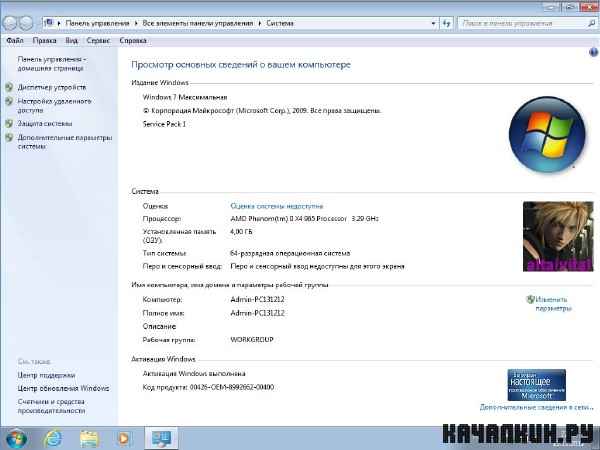600x450 pixels.
Task: Expand breadcrumb arrow after Панель управления
Action: coord(136,23)
